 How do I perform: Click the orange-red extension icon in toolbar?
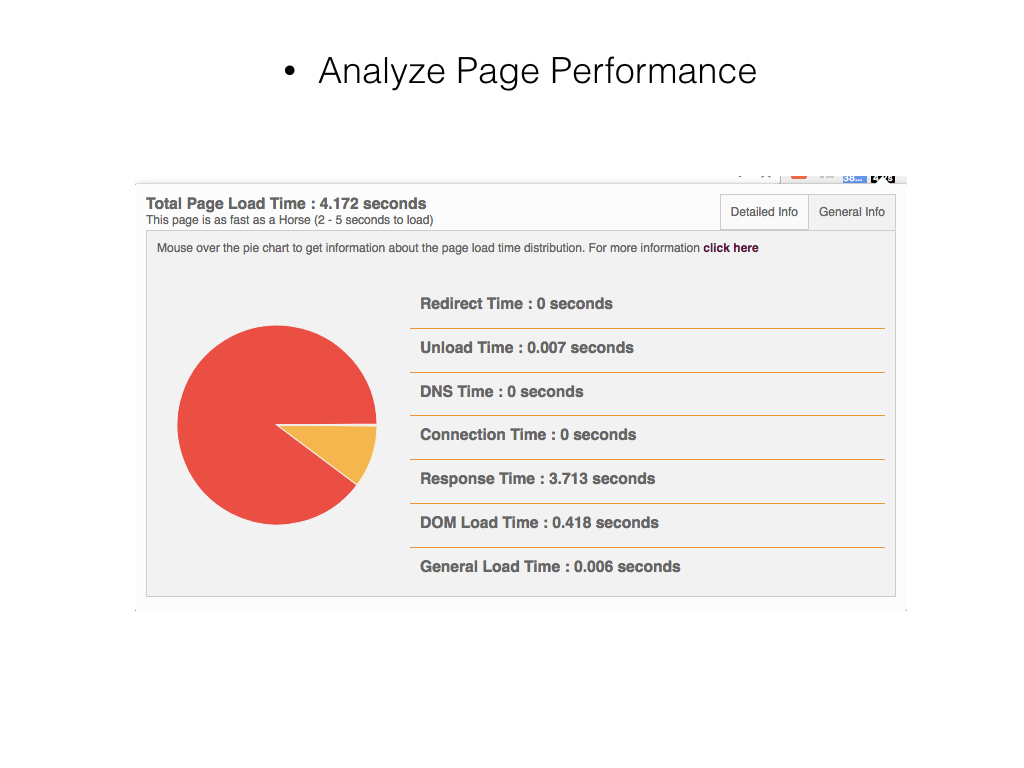(799, 176)
